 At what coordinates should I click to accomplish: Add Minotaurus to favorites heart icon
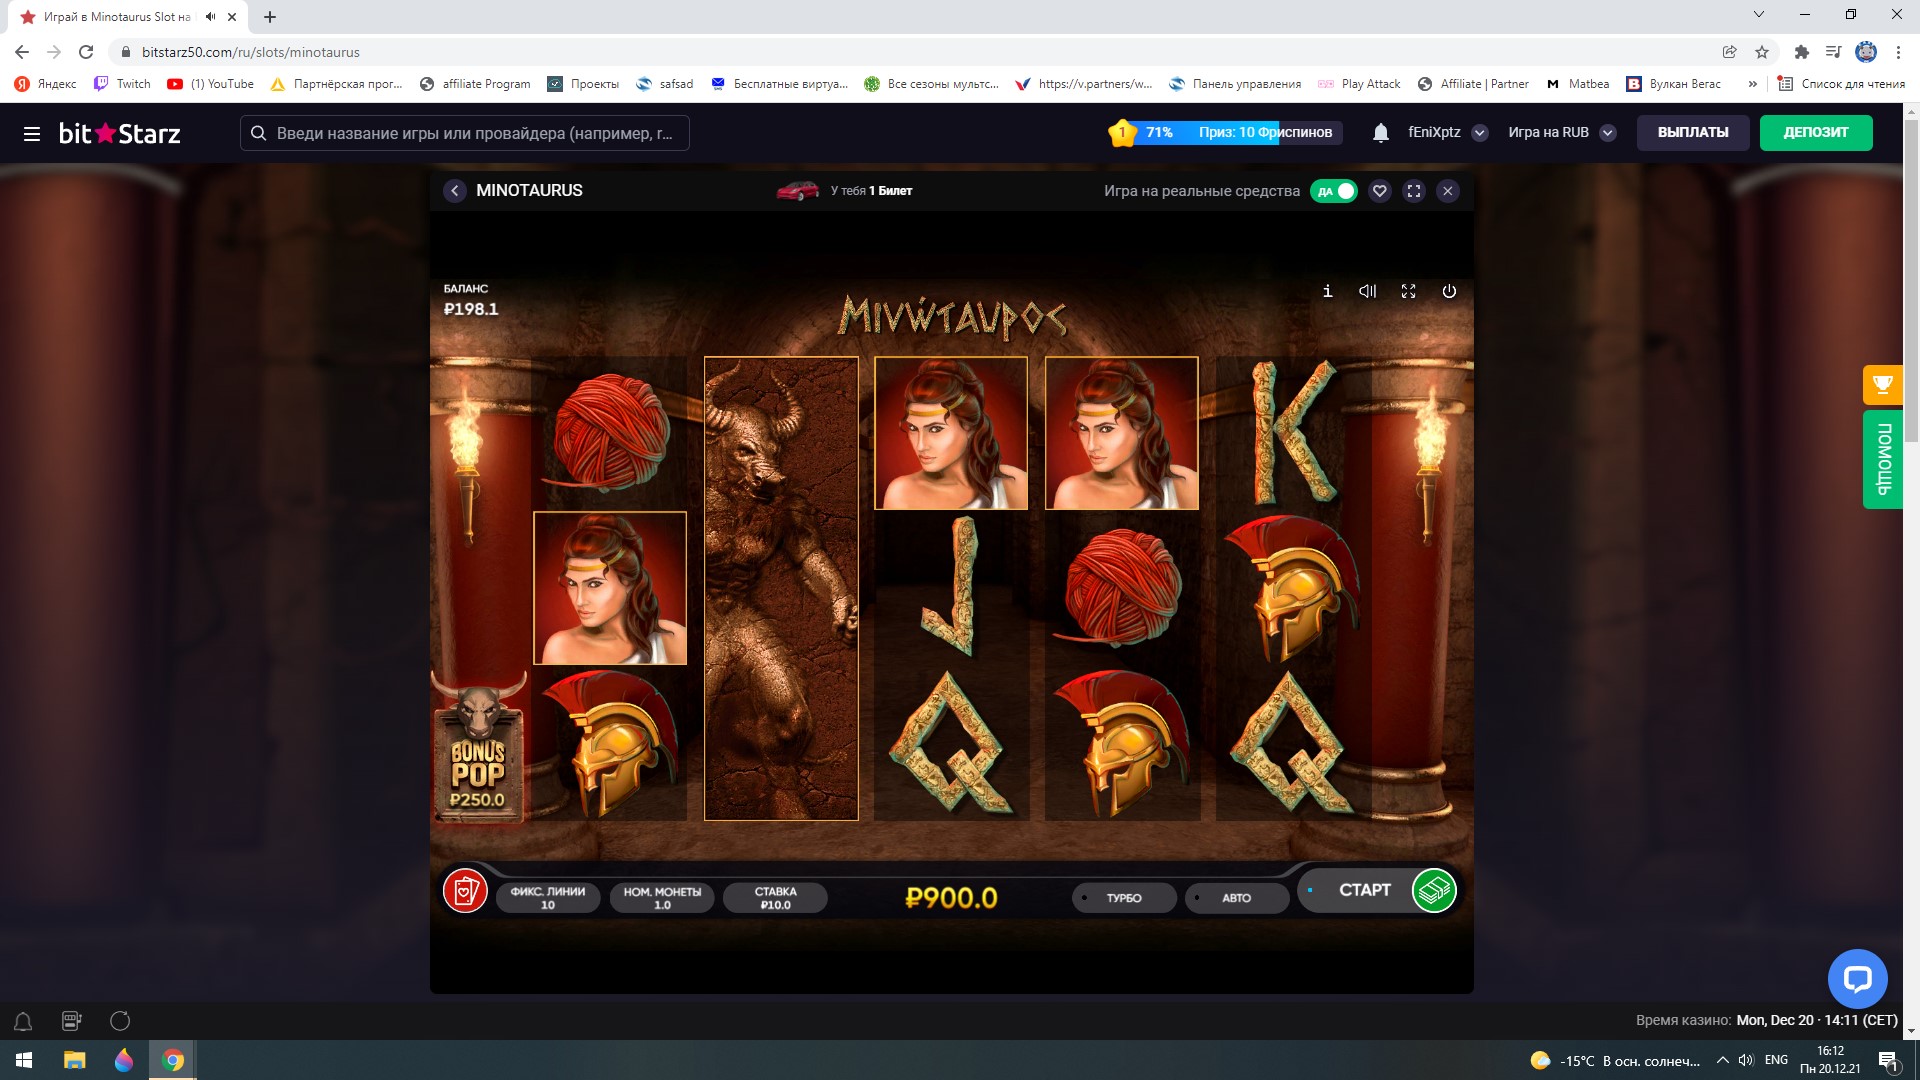[1380, 191]
